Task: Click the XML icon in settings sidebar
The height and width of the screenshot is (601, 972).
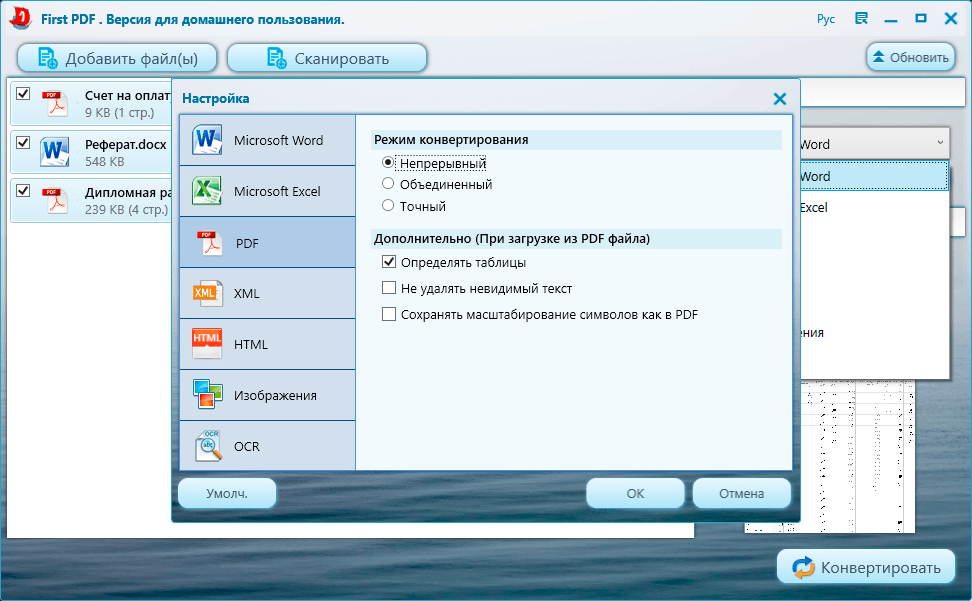Action: 206,293
